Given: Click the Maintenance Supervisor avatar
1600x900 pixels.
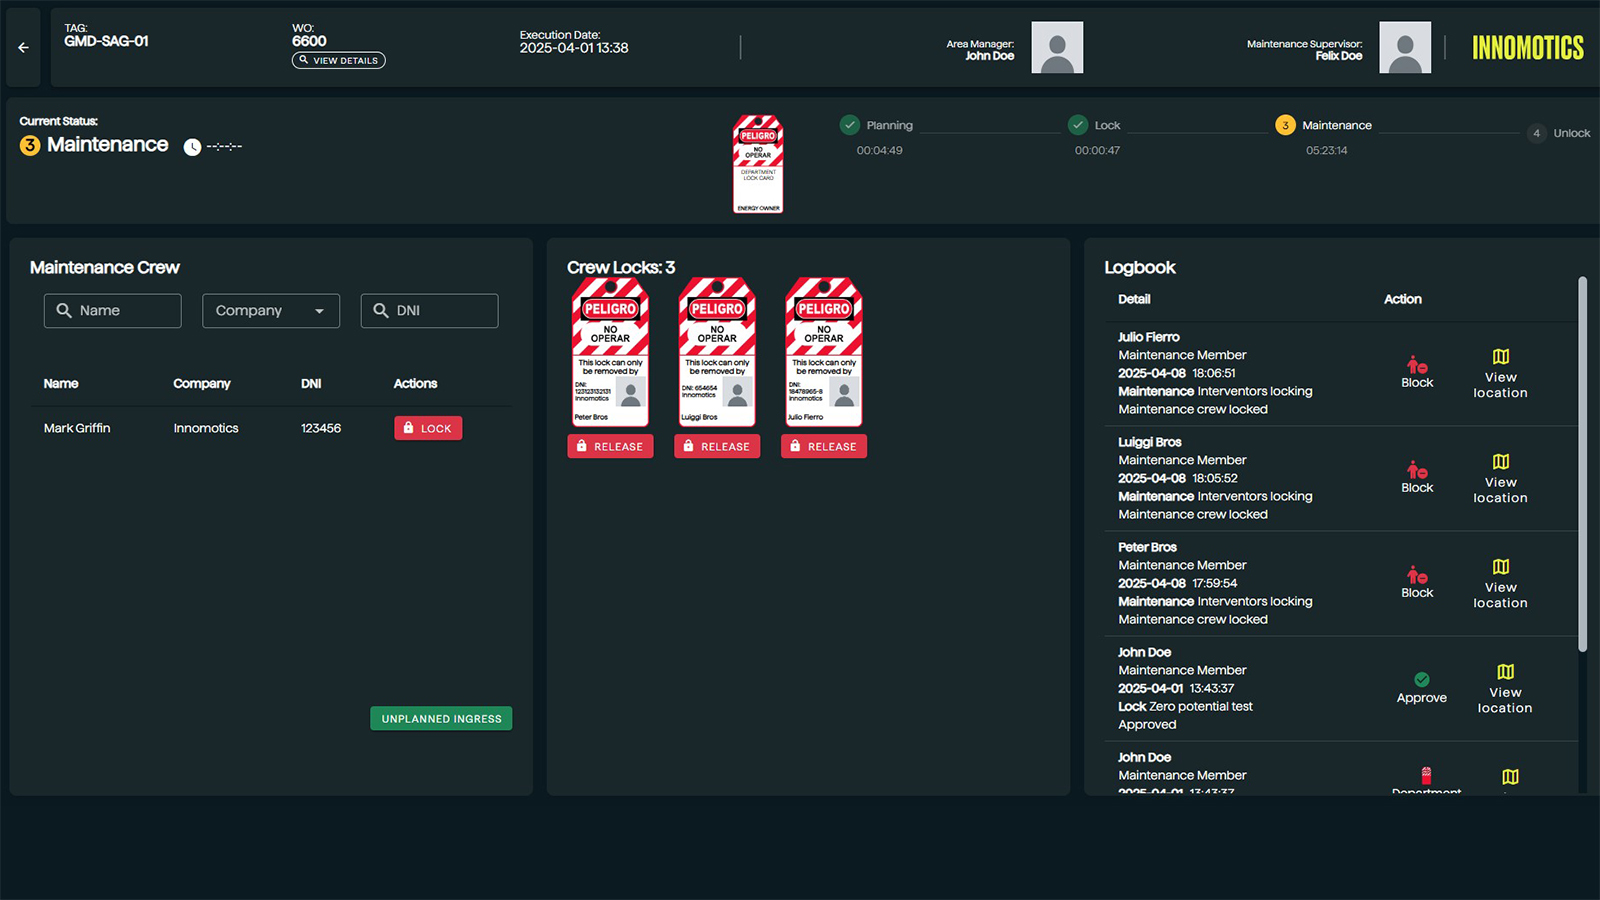Looking at the screenshot, I should pyautogui.click(x=1404, y=48).
